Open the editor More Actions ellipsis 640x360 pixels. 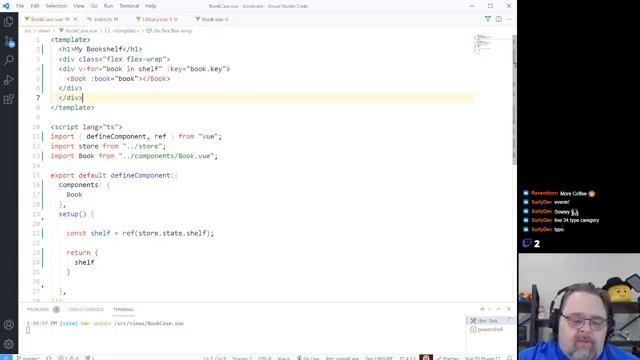[509, 19]
